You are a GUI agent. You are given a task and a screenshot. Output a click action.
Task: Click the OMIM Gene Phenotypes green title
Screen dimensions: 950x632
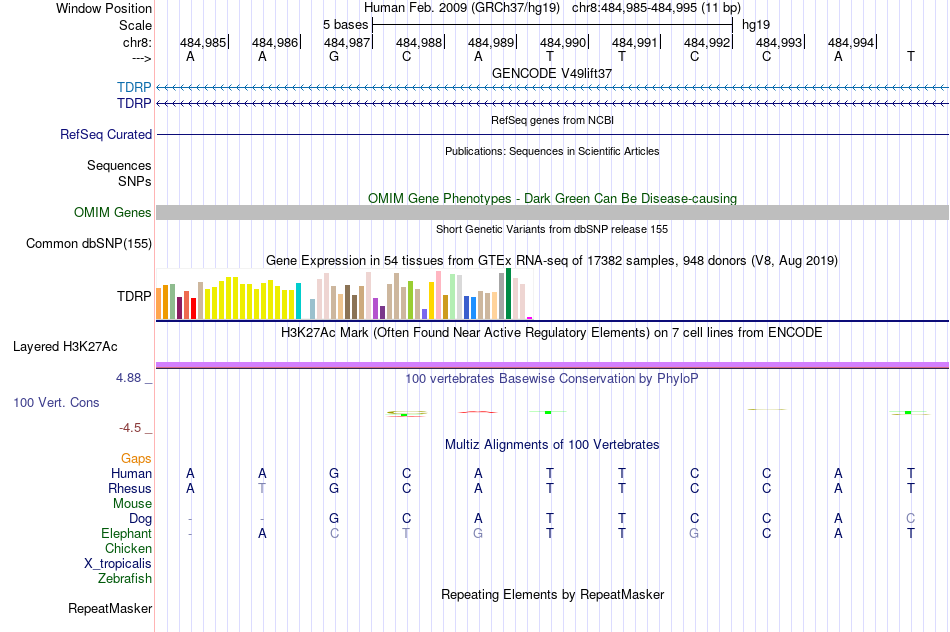[x=553, y=198]
